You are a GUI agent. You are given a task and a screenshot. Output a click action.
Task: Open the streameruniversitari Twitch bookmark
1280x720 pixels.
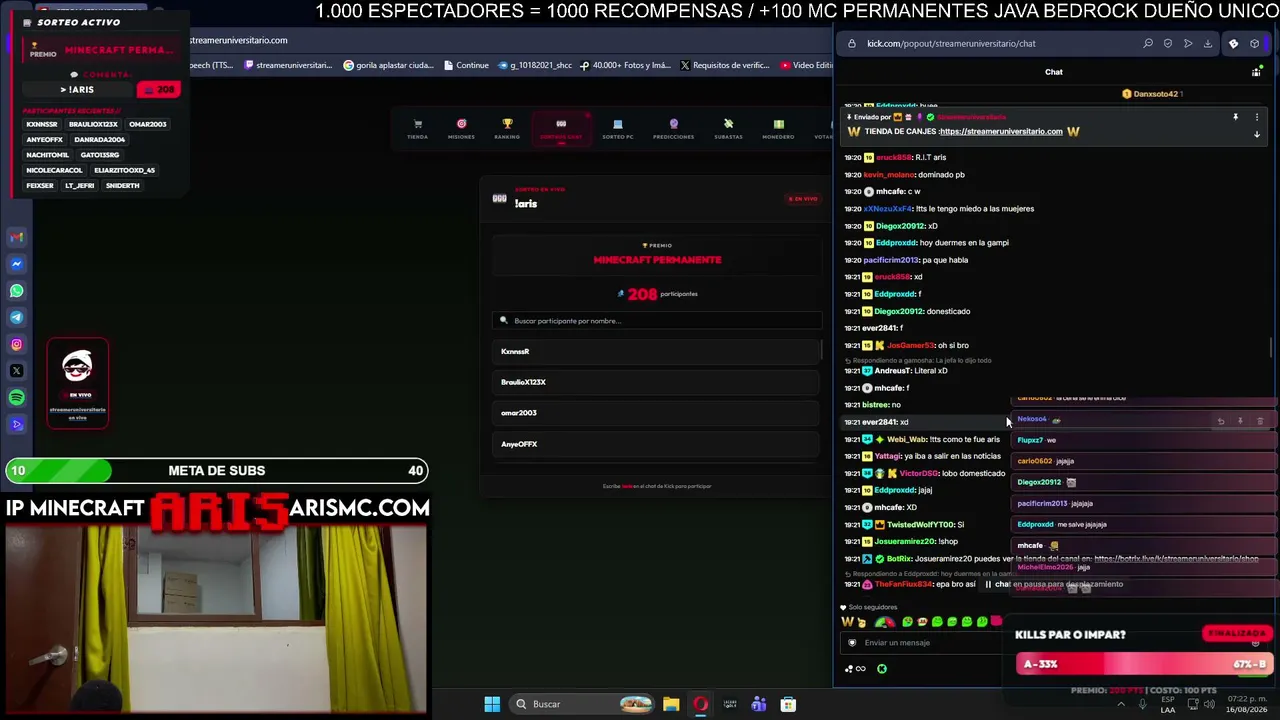pyautogui.click(x=288, y=65)
